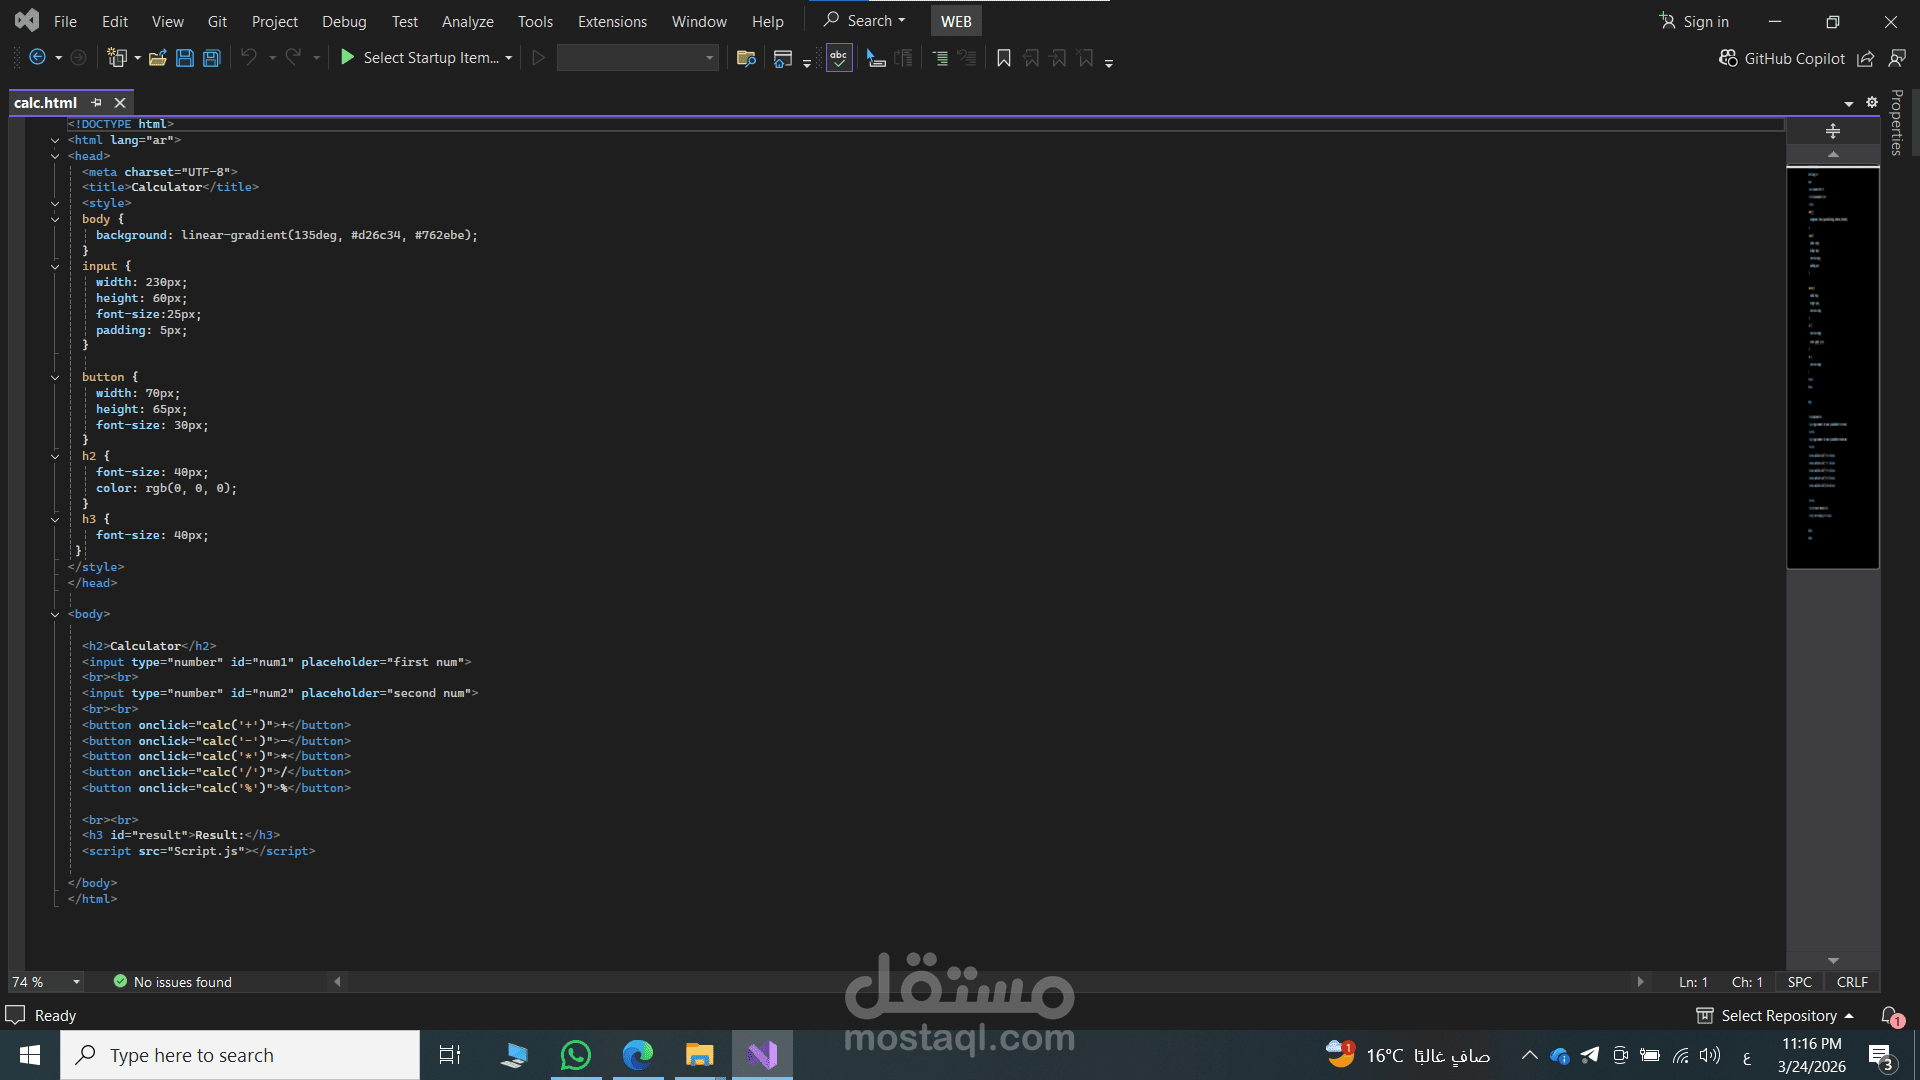Screen dimensions: 1920x1080
Task: Click the Open File folder icon
Action: pyautogui.click(x=158, y=58)
